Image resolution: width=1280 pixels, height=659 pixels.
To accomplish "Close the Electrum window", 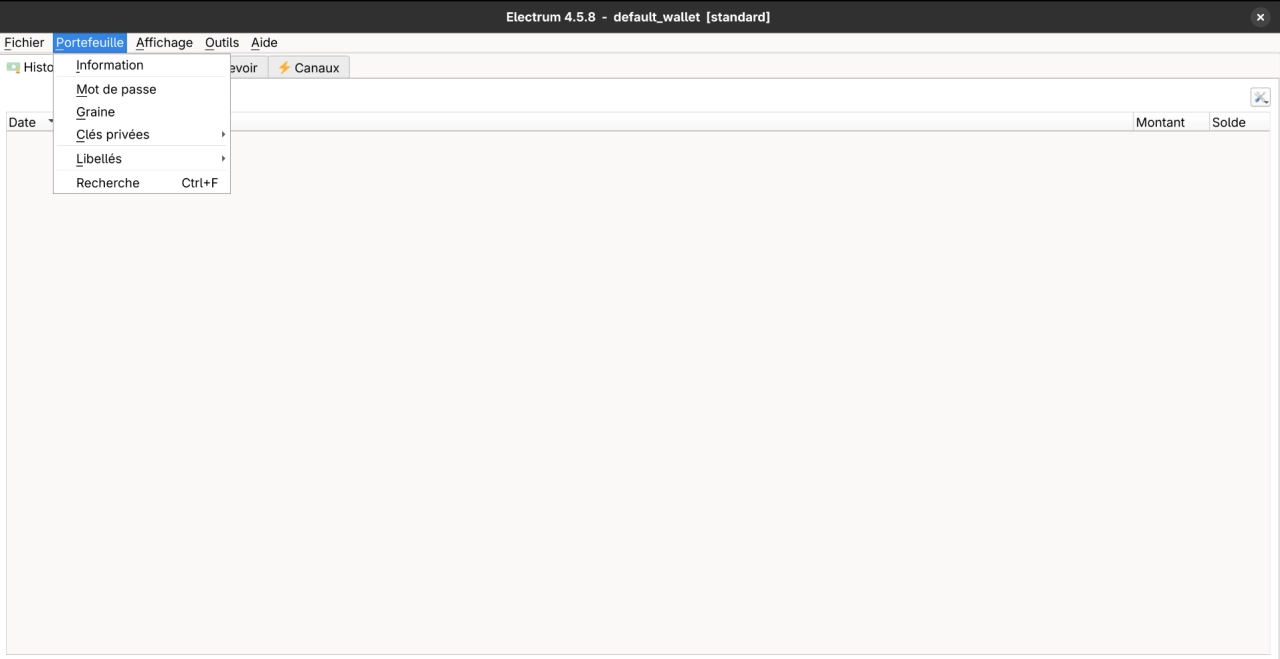I will tap(1260, 17).
